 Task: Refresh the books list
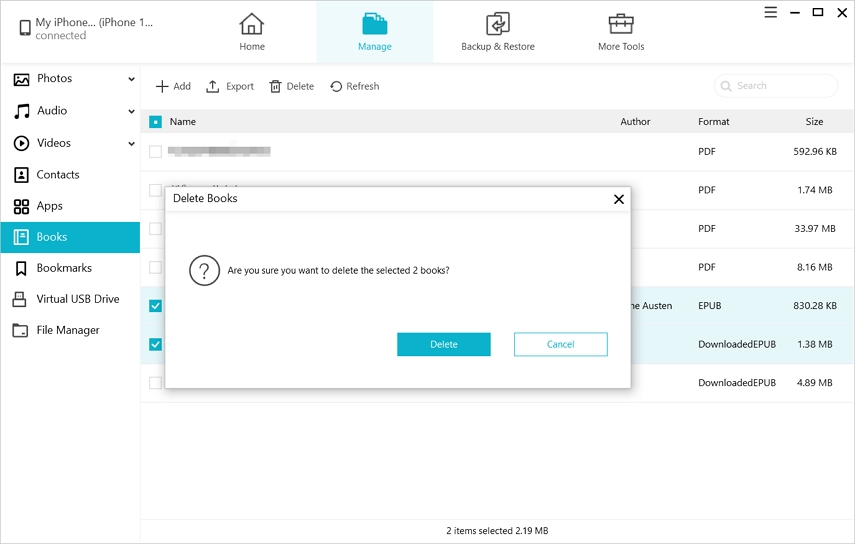[336, 87]
